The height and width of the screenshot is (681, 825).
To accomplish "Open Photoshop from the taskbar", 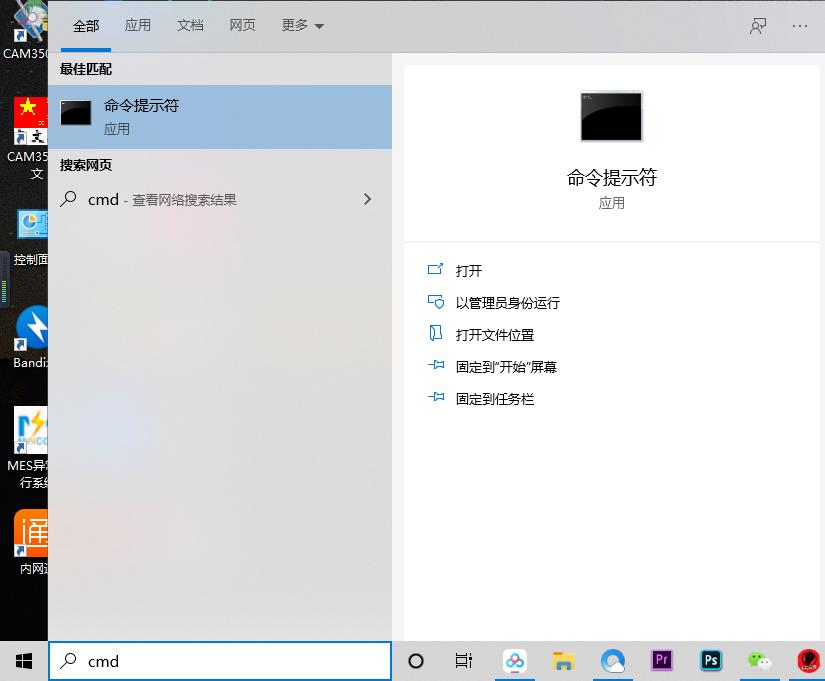I will pos(710,661).
